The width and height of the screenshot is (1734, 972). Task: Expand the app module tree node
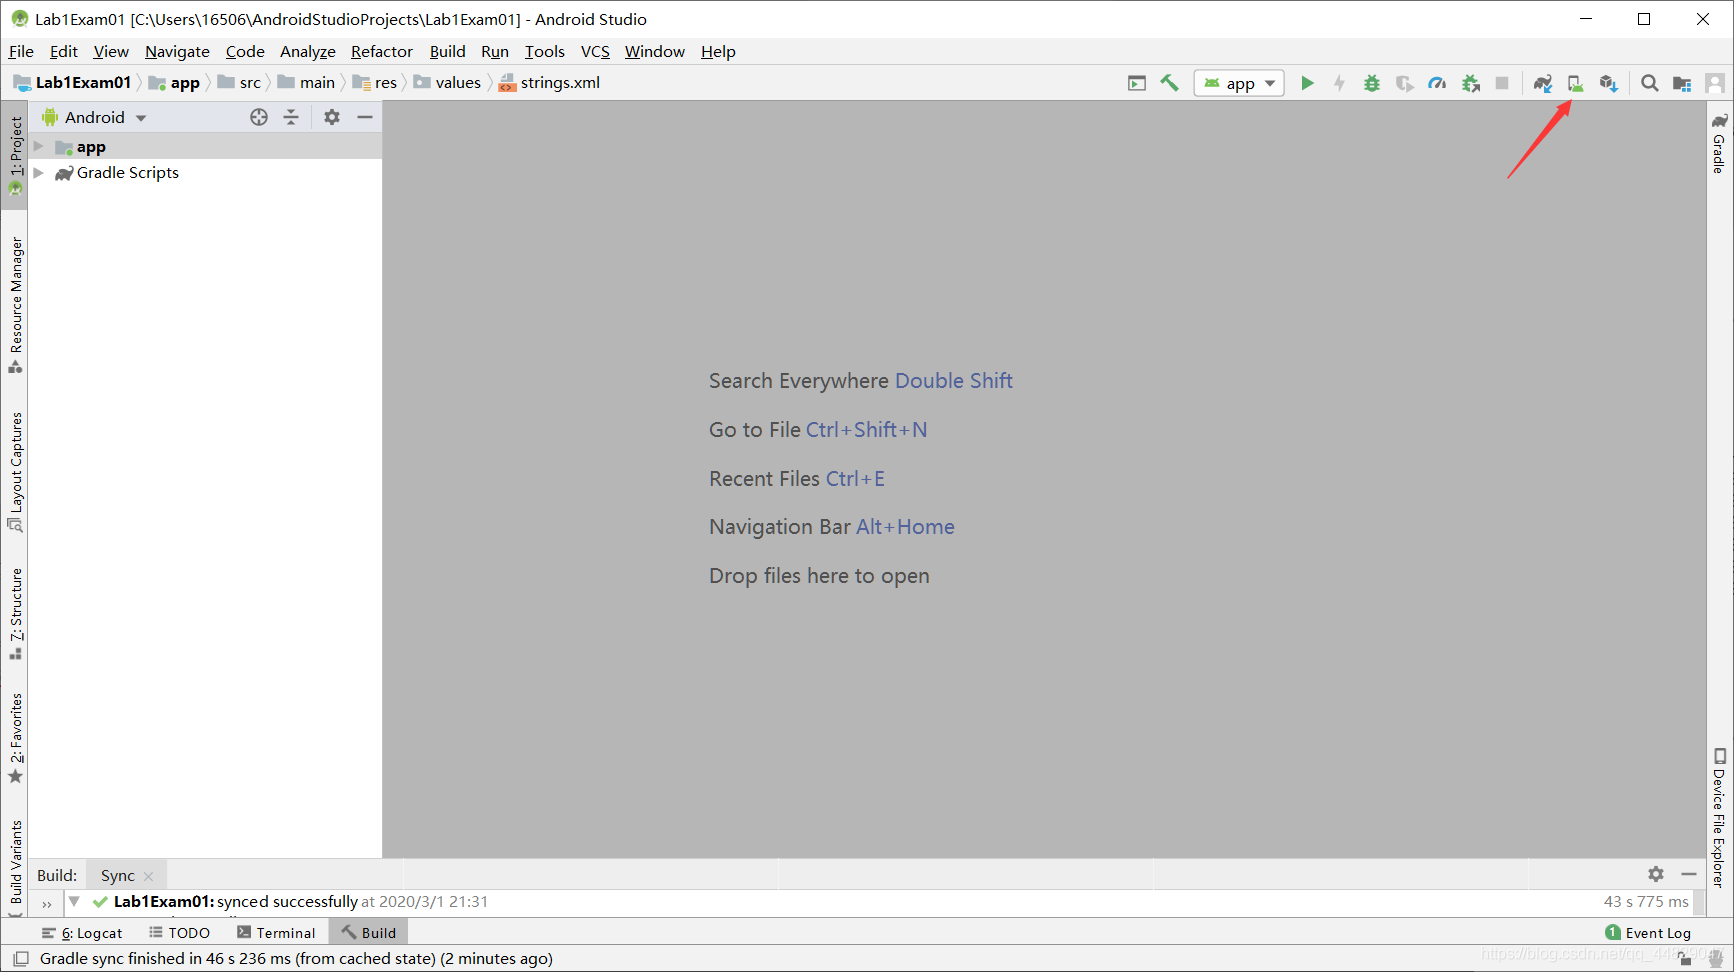[38, 147]
